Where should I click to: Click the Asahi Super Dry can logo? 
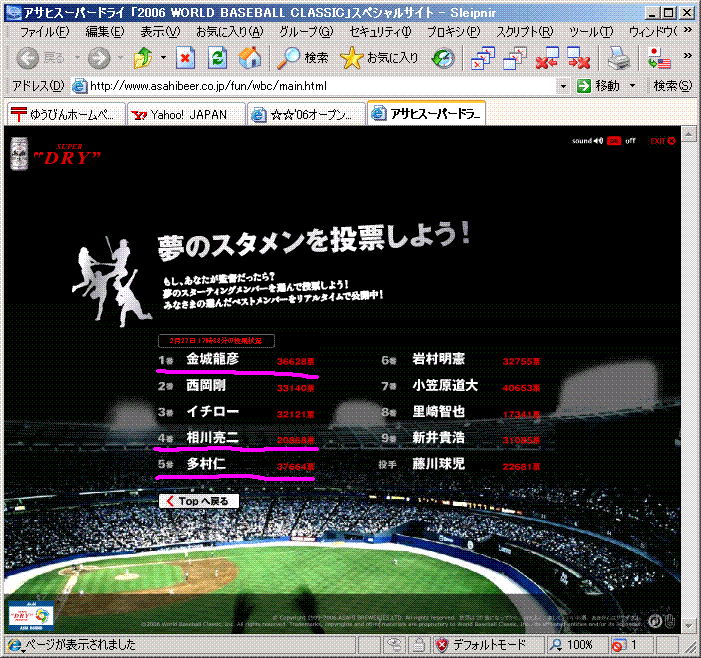click(x=19, y=154)
